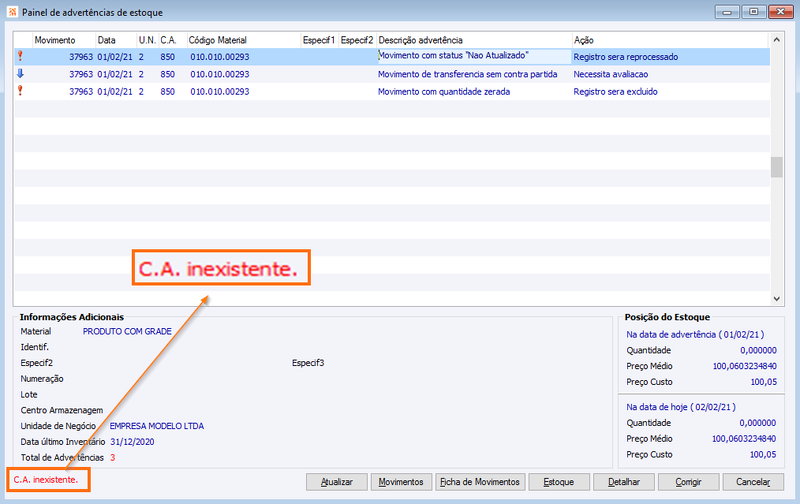The width and height of the screenshot is (800, 504).
Task: Click the blue down-arrow icon on the transferencia row
Action: click(20, 73)
